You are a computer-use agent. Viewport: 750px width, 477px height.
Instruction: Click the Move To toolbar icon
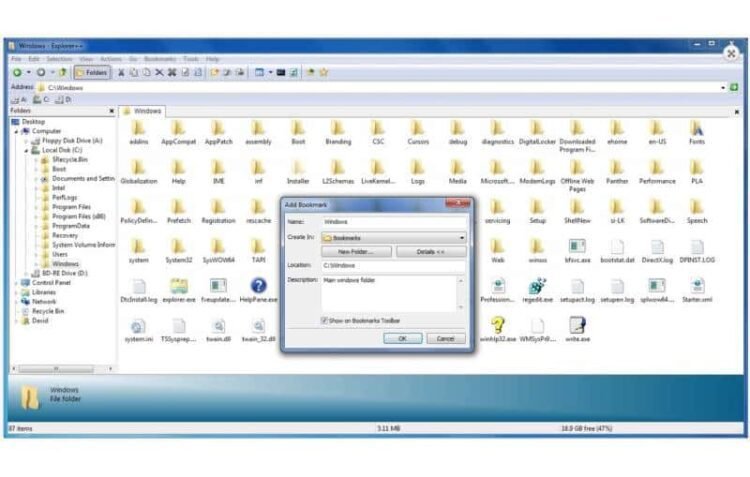pos(240,73)
